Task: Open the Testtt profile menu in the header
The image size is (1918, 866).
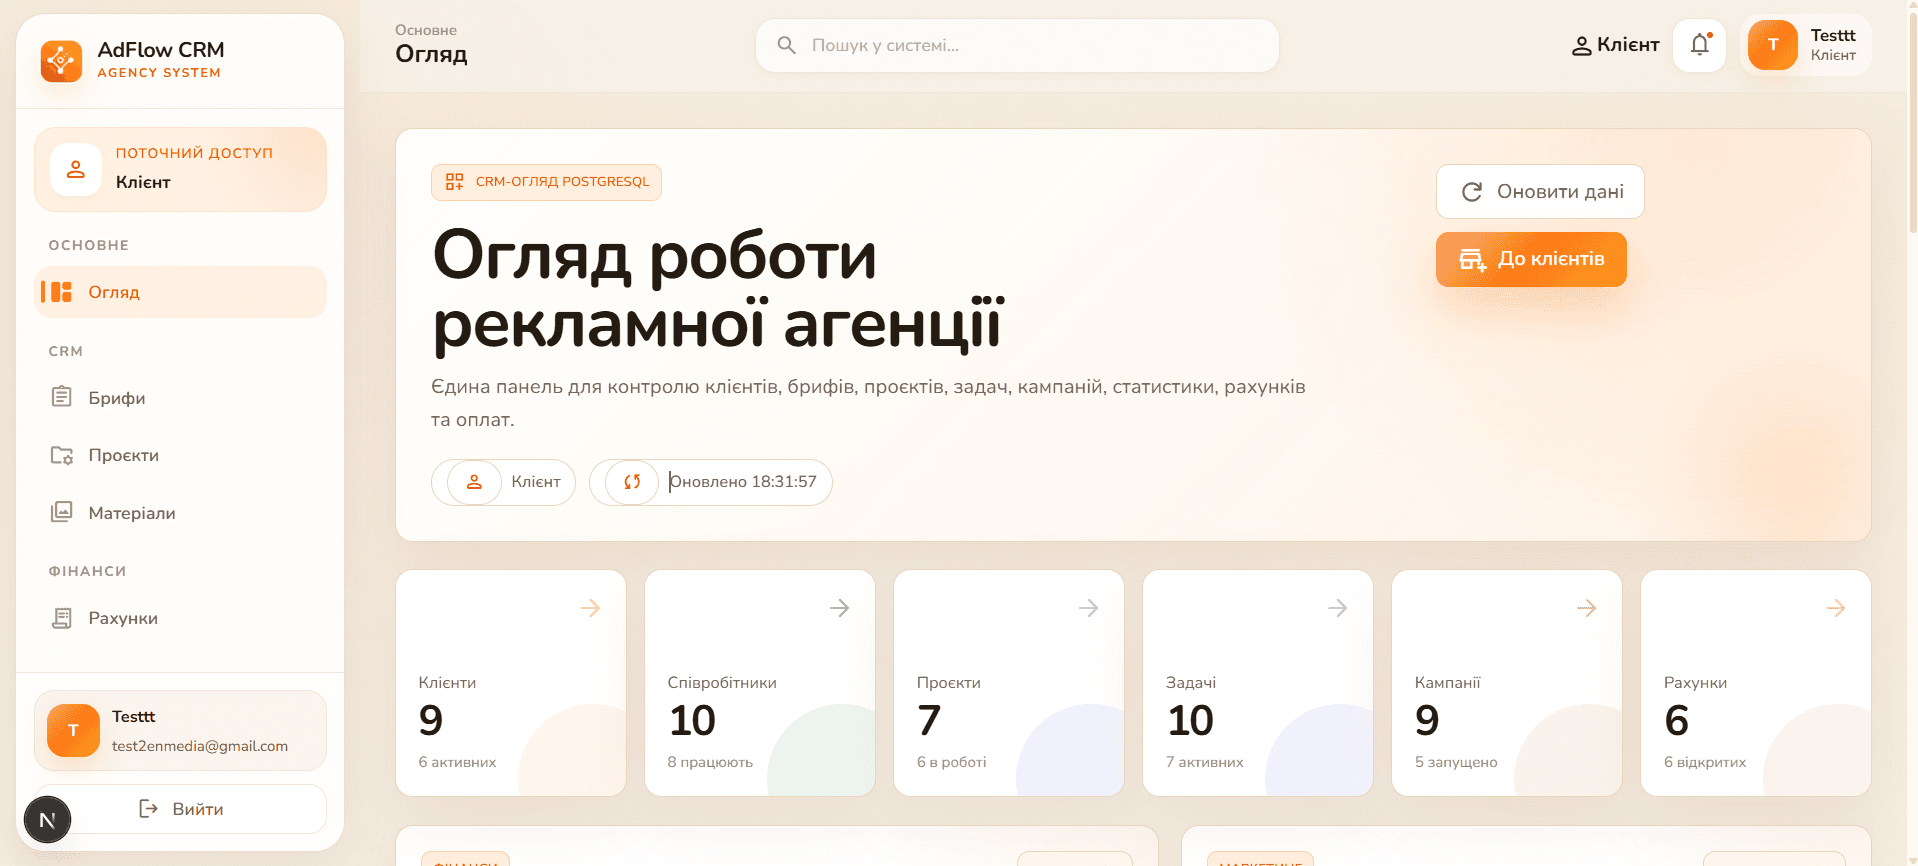Action: click(x=1806, y=45)
